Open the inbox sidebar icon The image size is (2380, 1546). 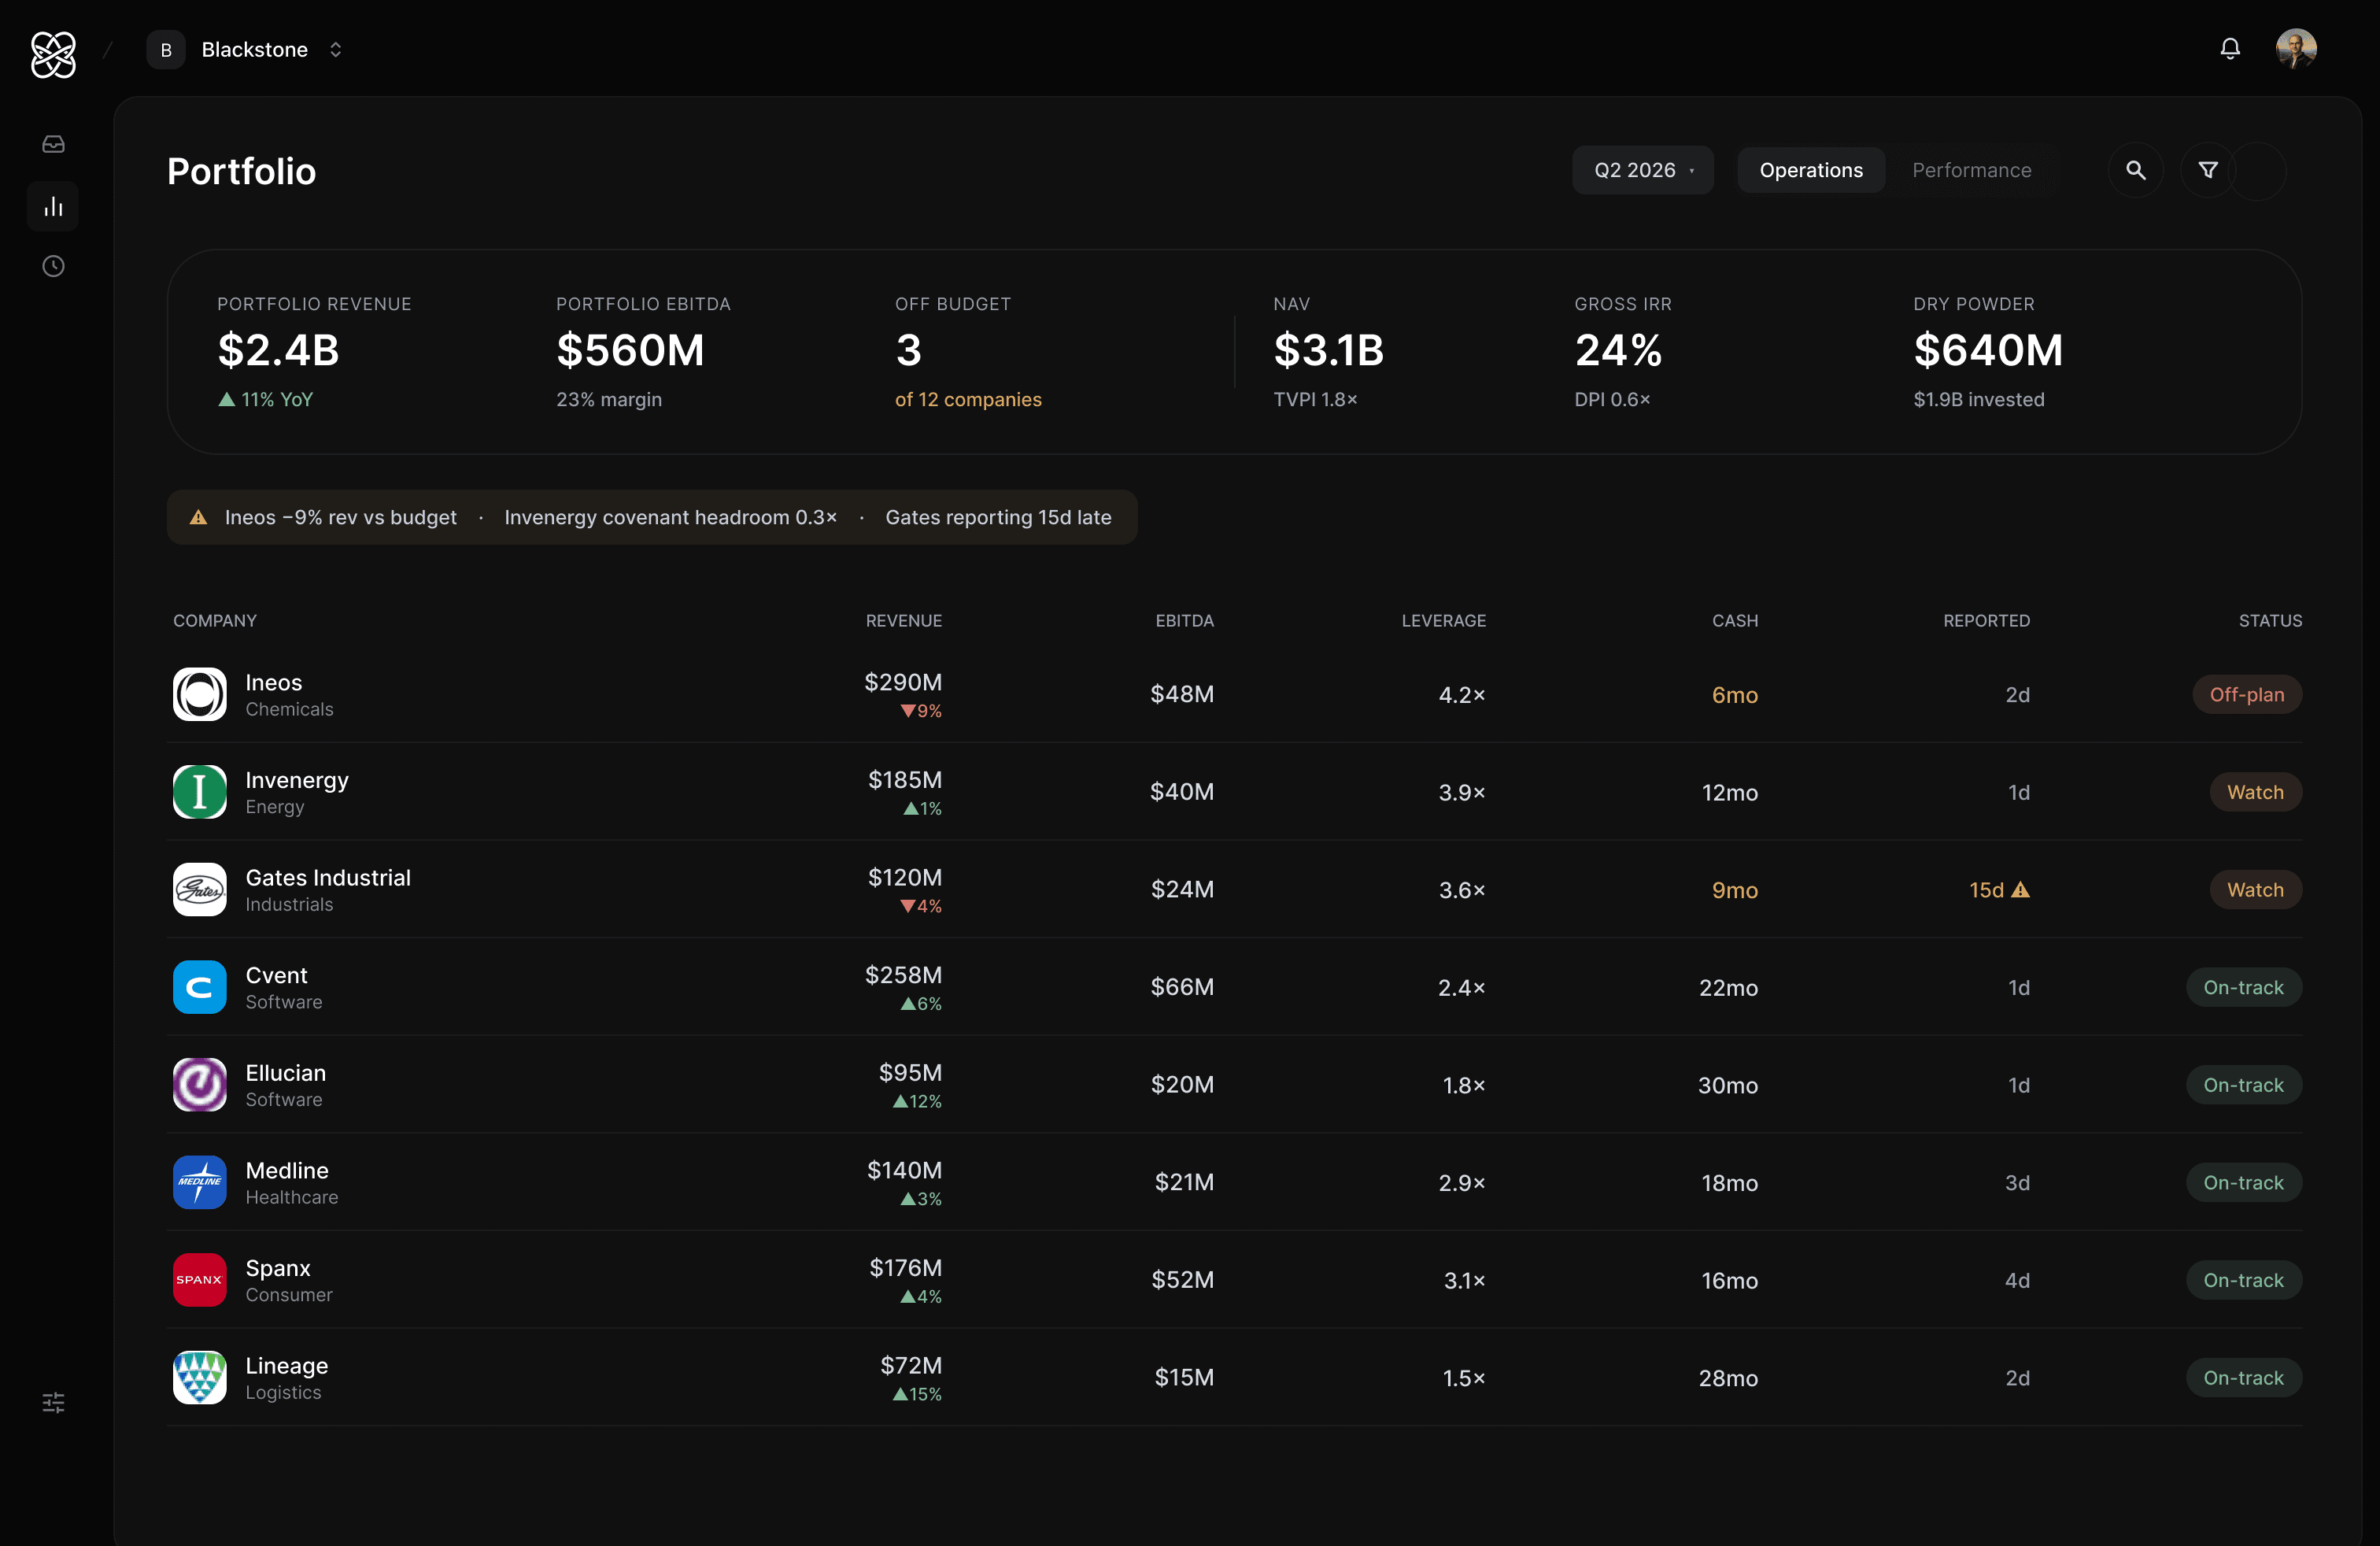pyautogui.click(x=53, y=145)
